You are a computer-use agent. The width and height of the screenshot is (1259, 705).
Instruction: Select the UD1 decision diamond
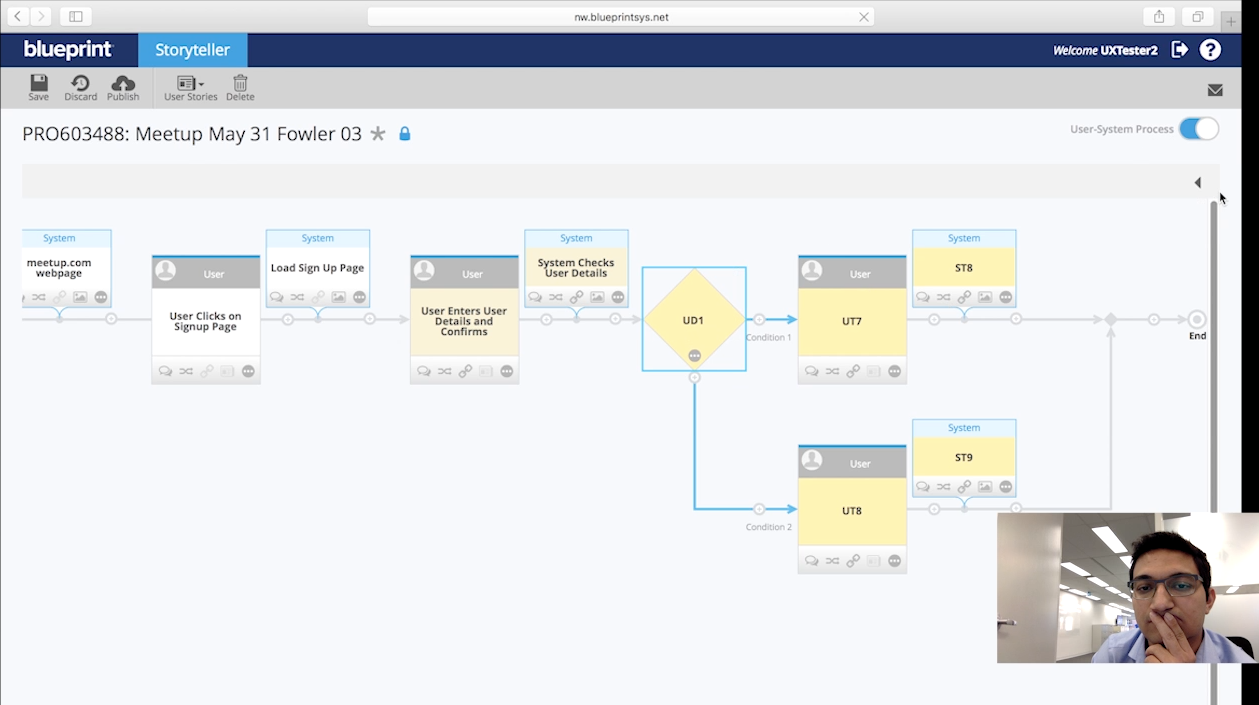point(694,319)
